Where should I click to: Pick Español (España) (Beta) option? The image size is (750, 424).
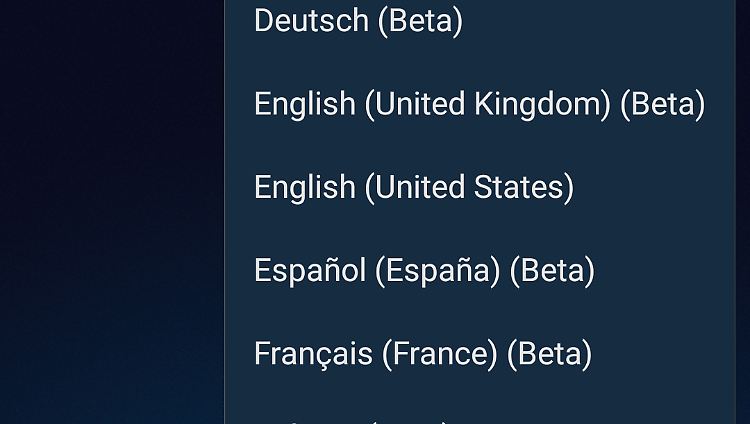[x=424, y=270]
